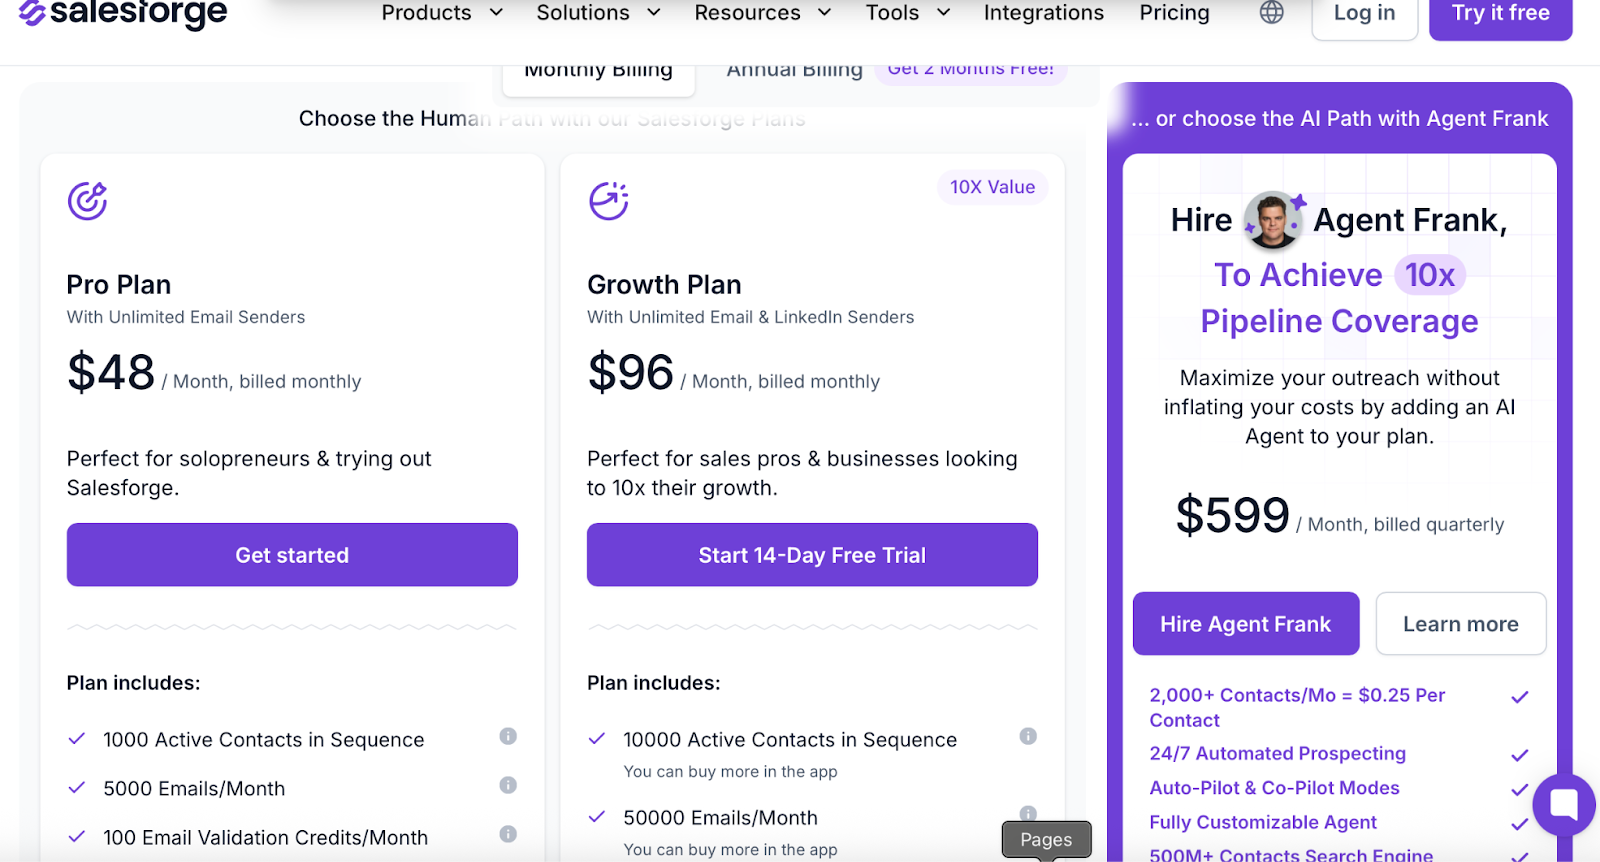Image resolution: width=1600 pixels, height=862 pixels.
Task: Click the Salesforge logo icon
Action: coord(34,13)
